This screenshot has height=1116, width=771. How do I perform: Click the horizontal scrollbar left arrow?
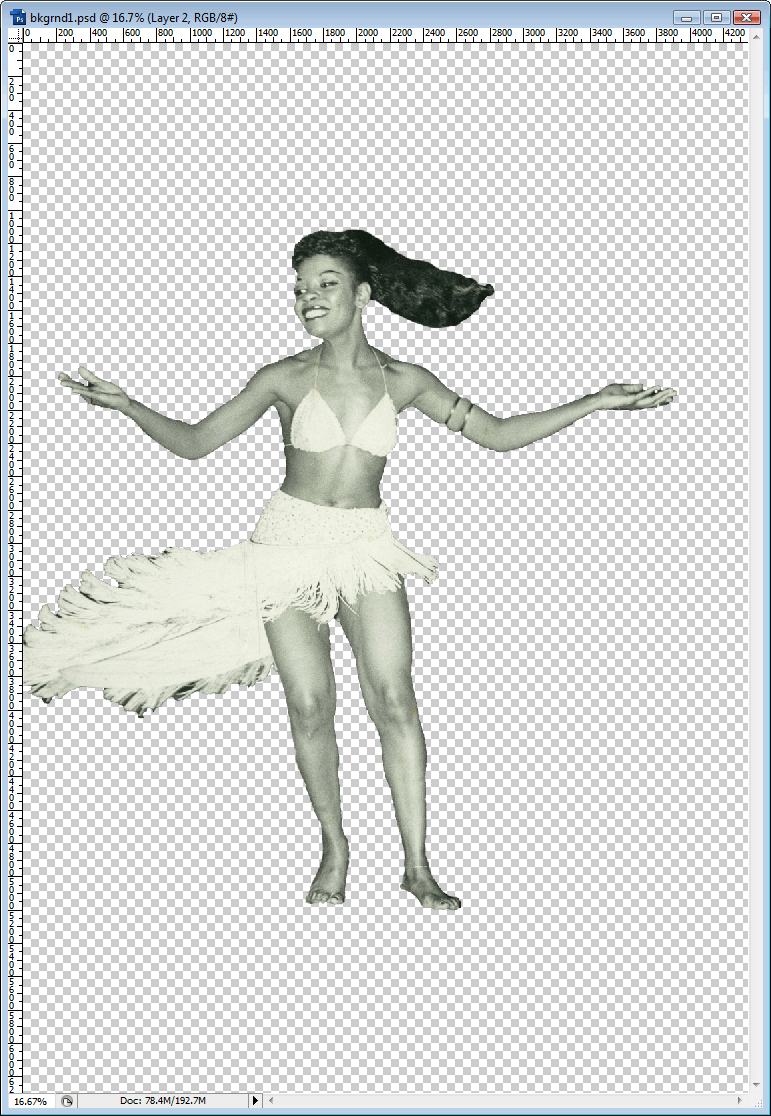pyautogui.click(x=271, y=1101)
